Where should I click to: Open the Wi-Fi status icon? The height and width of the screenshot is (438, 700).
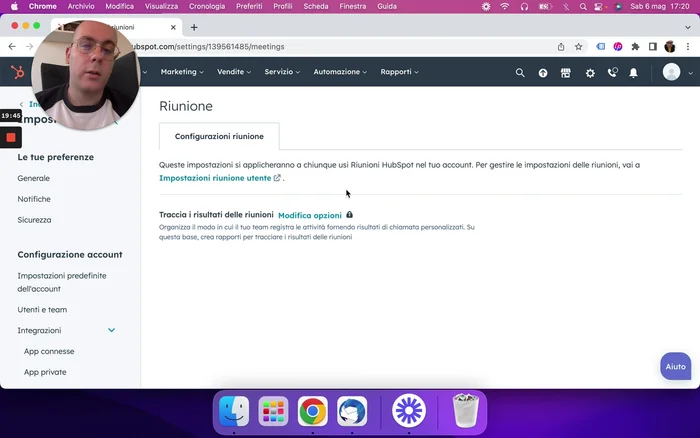coord(504,7)
